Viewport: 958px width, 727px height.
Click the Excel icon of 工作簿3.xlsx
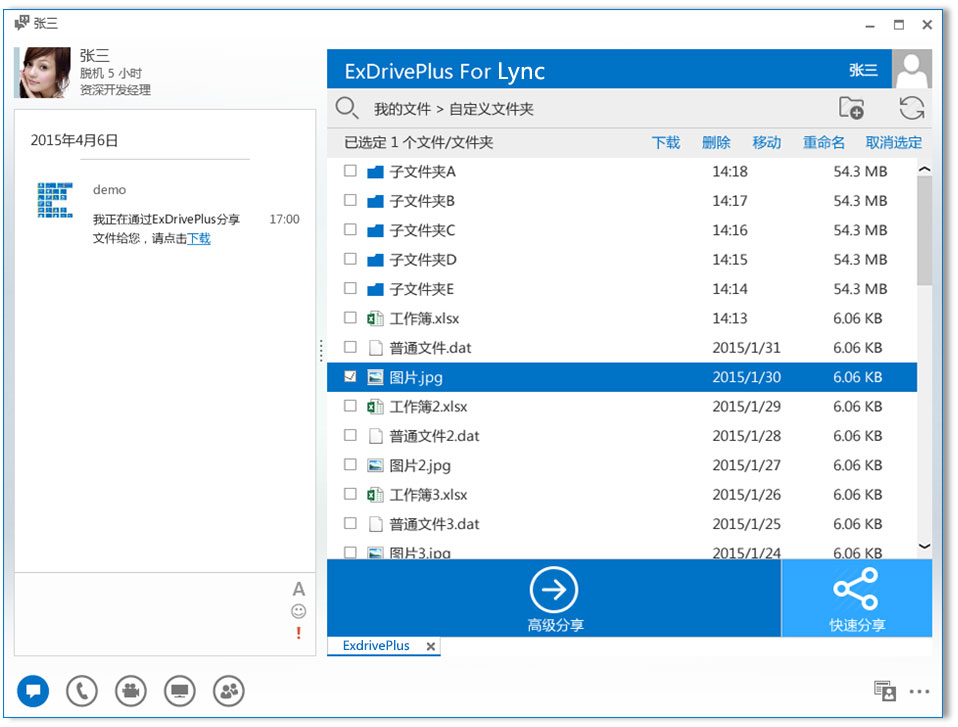click(375, 495)
